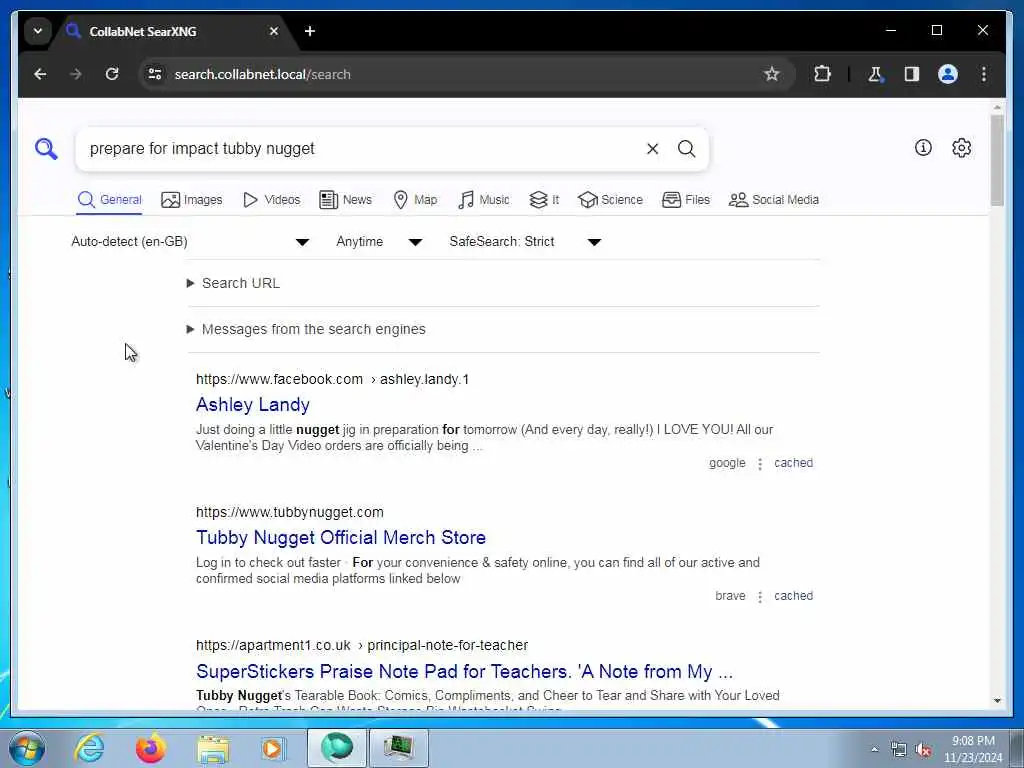The width and height of the screenshot is (1024, 768).
Task: Switch to the Images category
Action: pyautogui.click(x=192, y=200)
